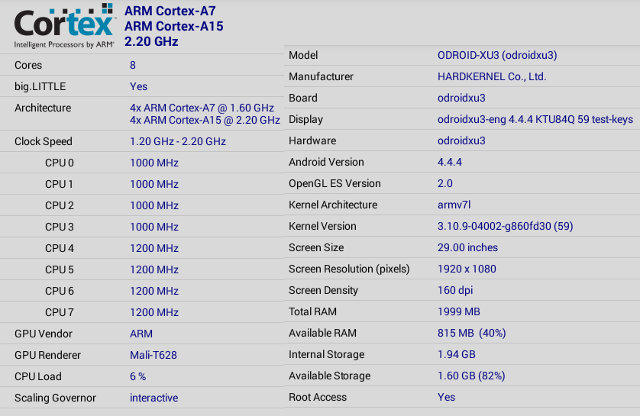Screen dimensions: 640x416
Task: Click the Cortex logo image
Action: coord(64,26)
